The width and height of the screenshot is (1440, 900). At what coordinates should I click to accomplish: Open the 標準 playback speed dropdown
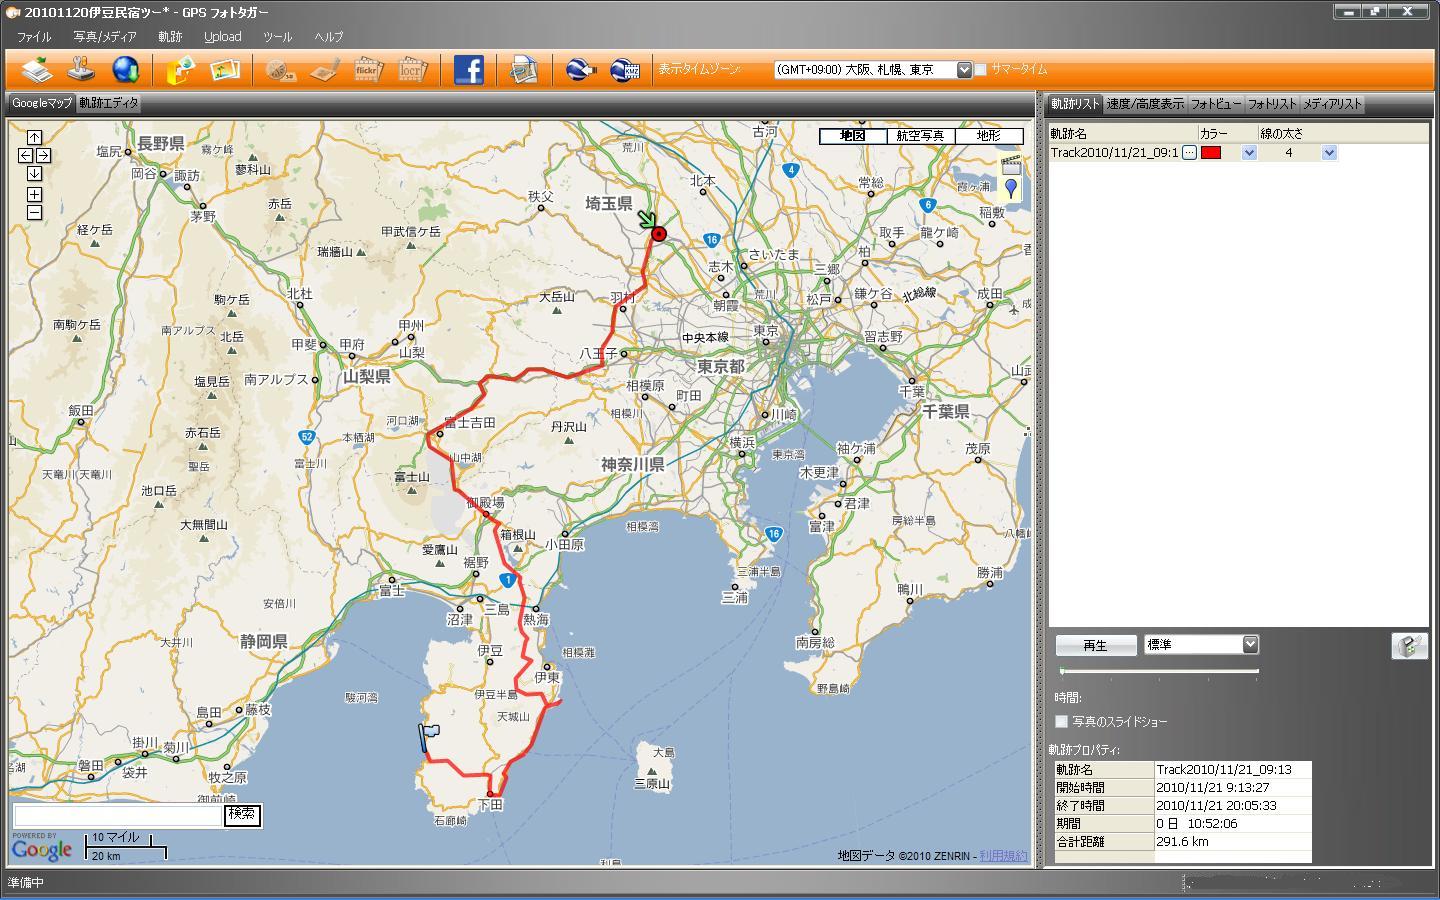(x=1250, y=645)
